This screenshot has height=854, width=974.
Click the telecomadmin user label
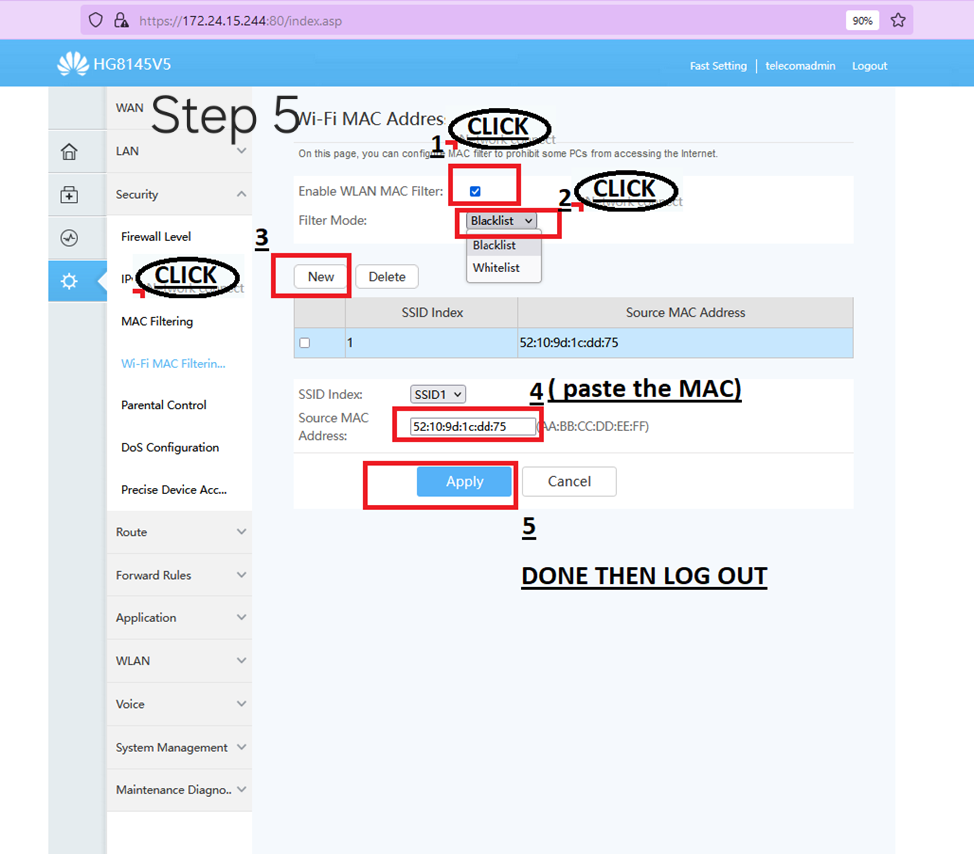click(x=800, y=66)
